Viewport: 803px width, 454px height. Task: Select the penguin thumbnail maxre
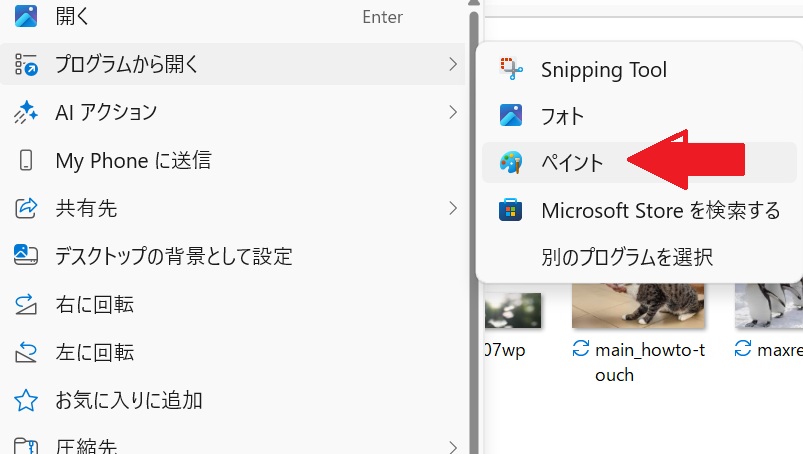(769, 305)
